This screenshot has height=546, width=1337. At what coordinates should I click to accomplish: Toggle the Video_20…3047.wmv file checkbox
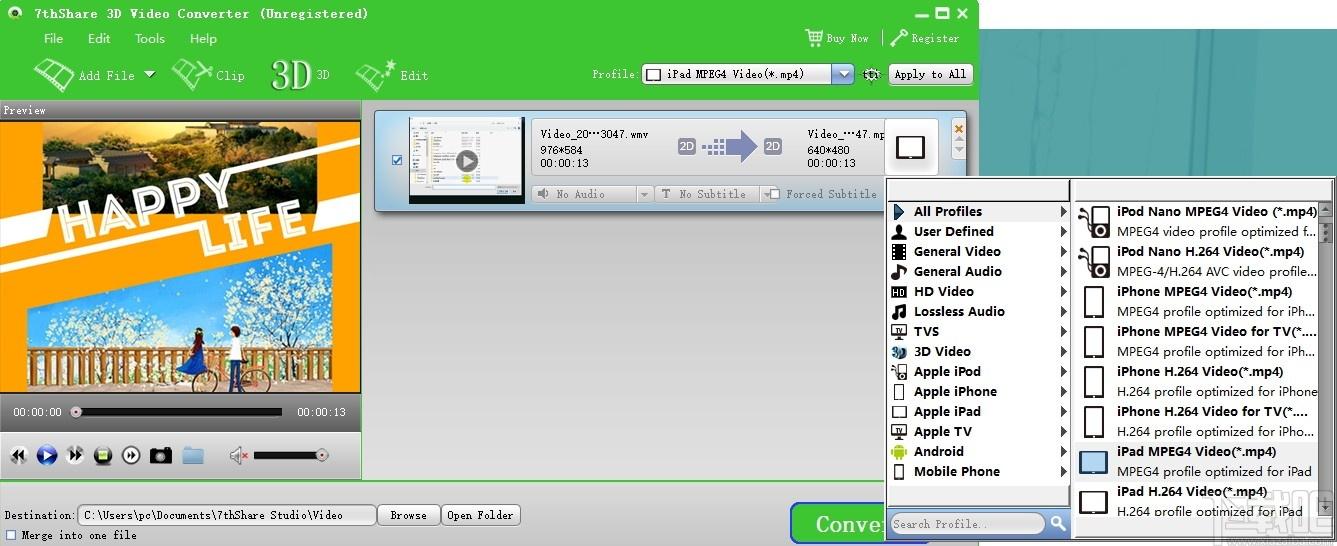[397, 160]
